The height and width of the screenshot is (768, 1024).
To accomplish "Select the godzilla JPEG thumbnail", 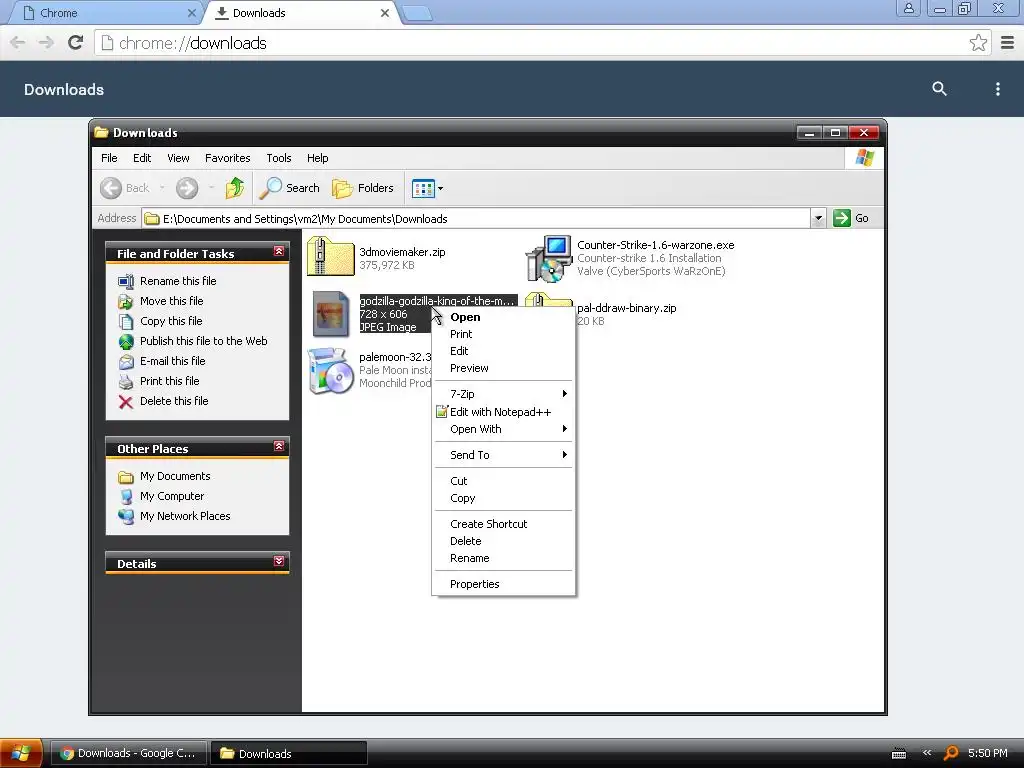I will (330, 313).
